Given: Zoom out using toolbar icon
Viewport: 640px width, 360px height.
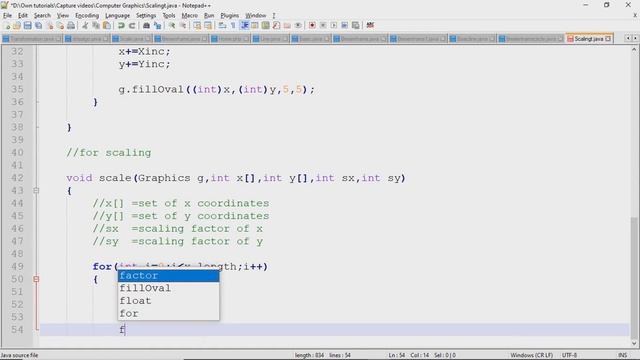Looking at the screenshot, I should (x=183, y=25).
